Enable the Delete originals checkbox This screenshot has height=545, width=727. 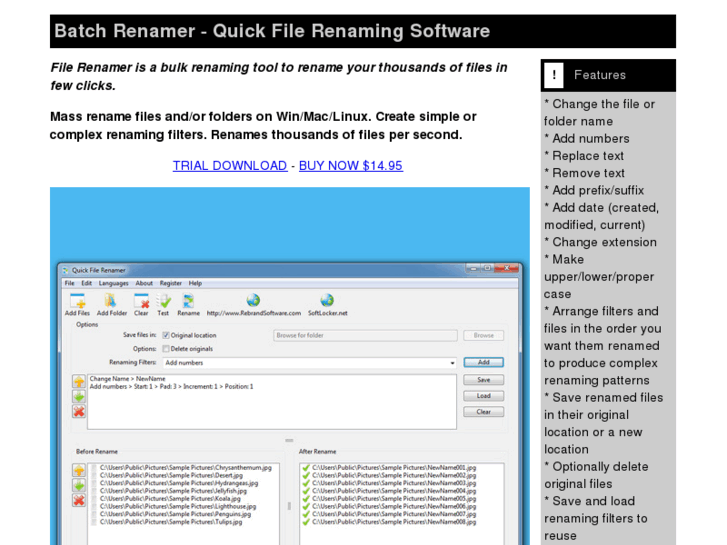point(166,349)
